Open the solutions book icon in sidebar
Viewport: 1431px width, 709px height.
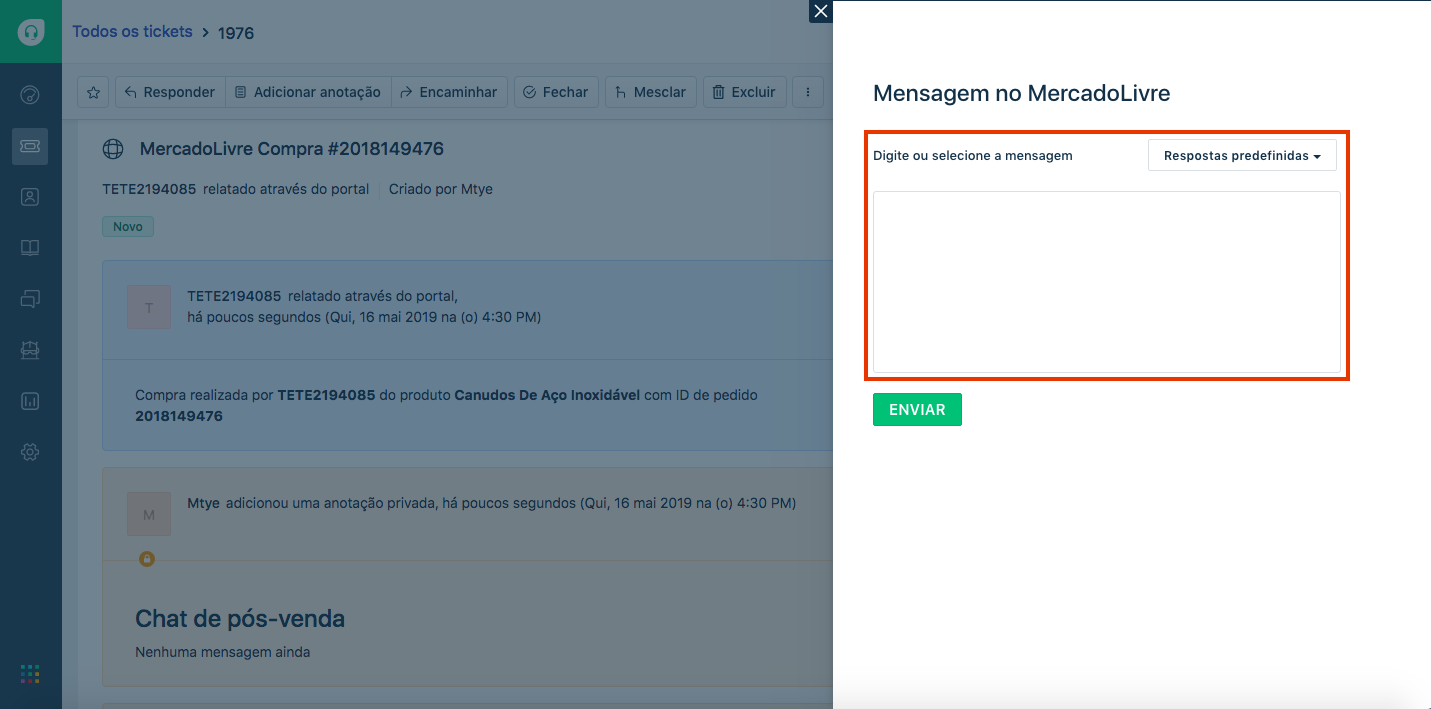pos(30,248)
